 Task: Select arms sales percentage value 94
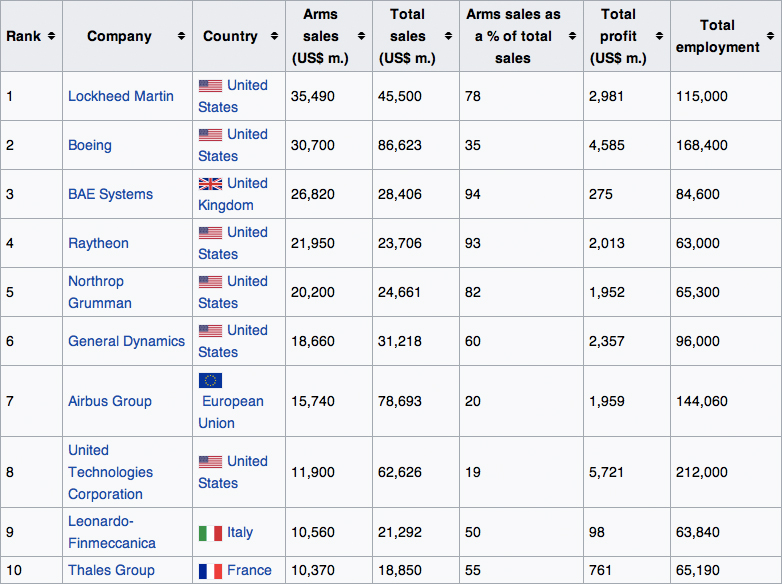(473, 194)
